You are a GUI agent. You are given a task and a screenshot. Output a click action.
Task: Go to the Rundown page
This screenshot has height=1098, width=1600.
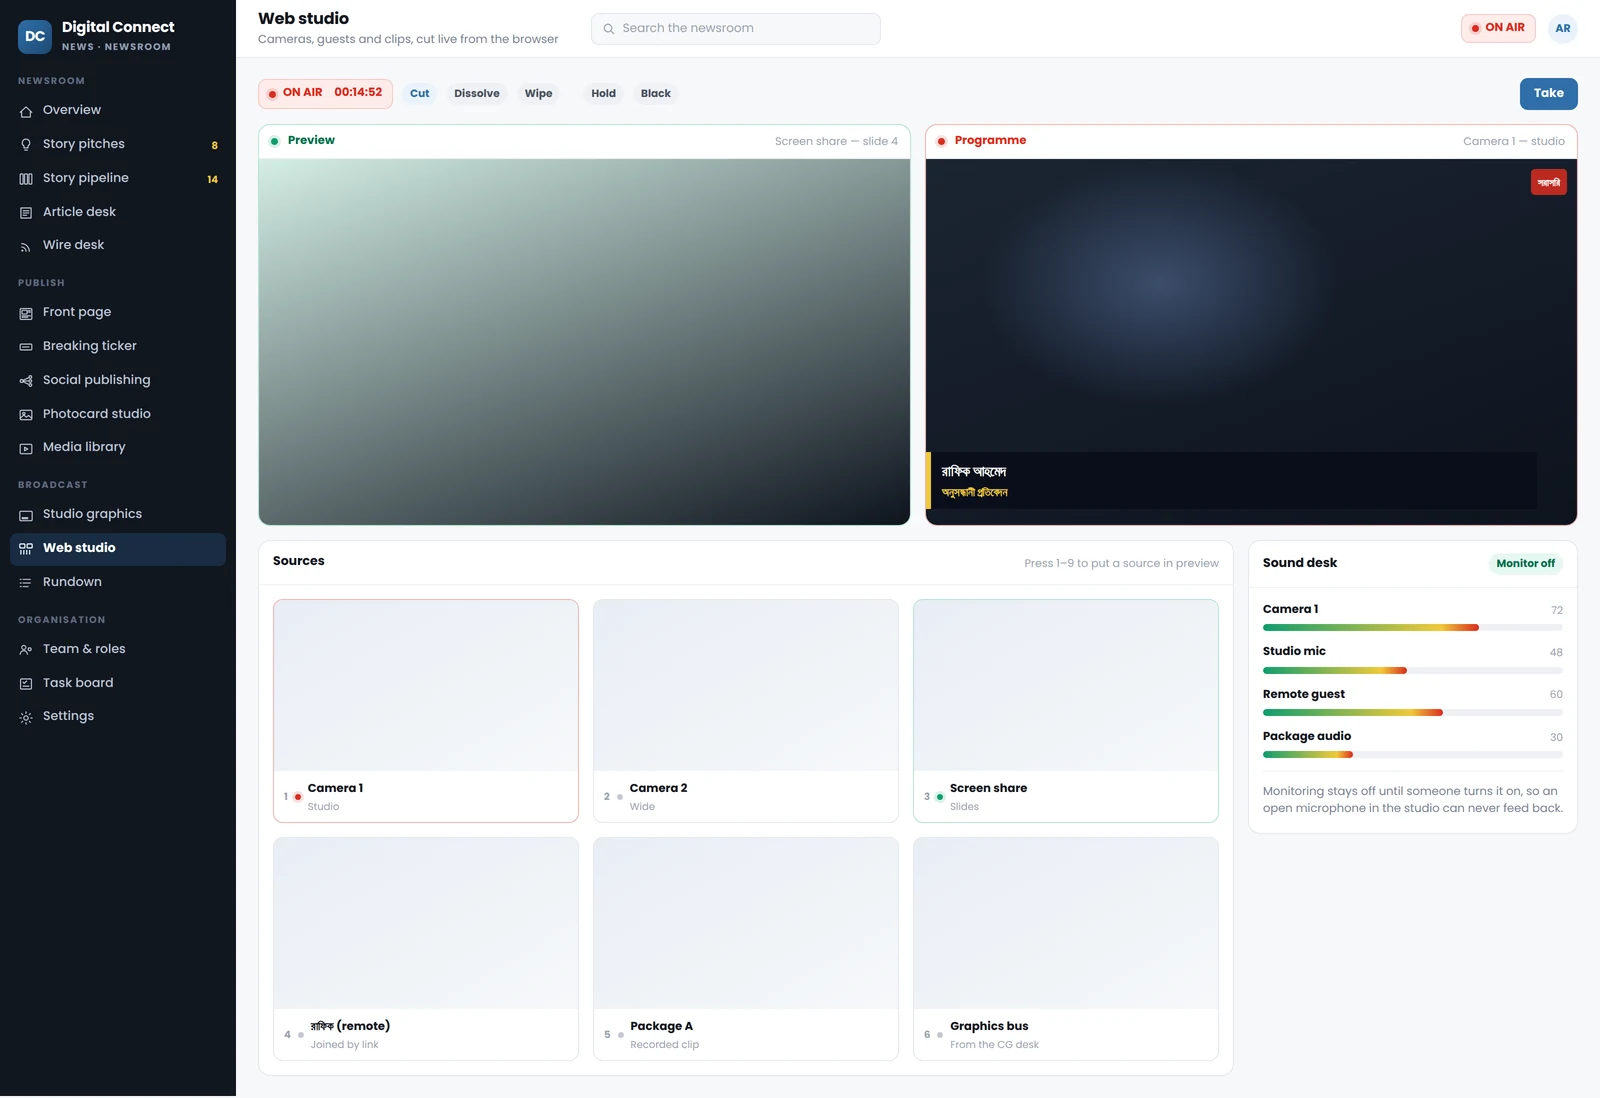(118, 582)
